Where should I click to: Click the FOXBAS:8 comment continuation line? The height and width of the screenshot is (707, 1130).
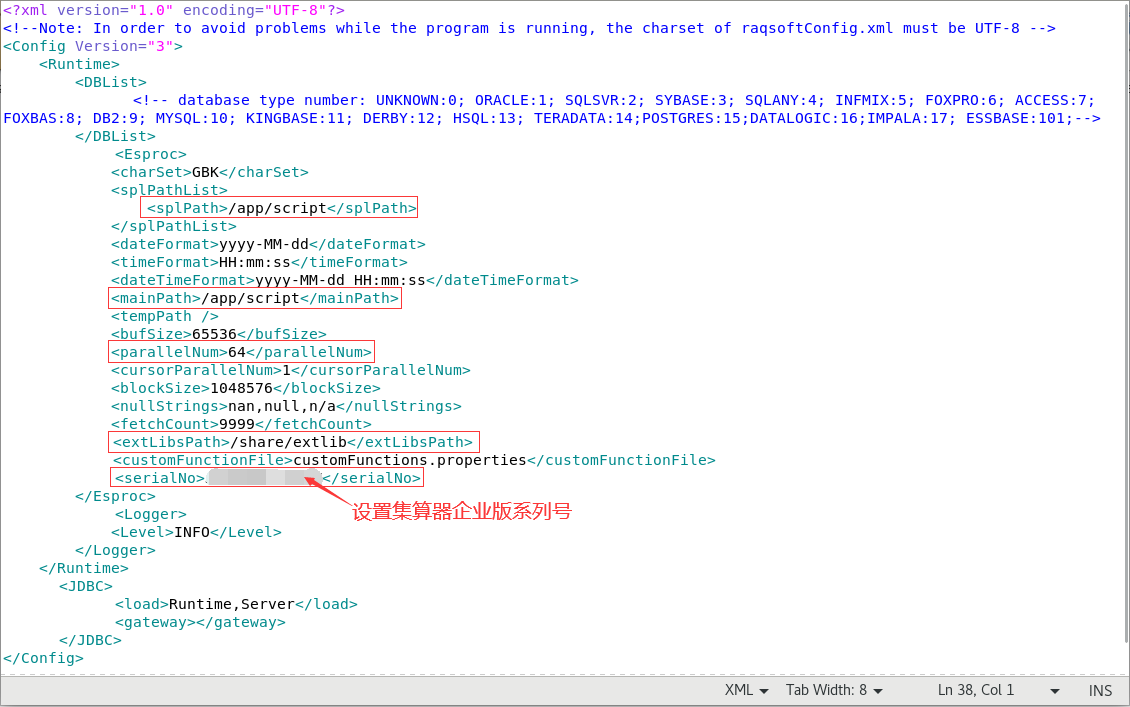tap(552, 118)
